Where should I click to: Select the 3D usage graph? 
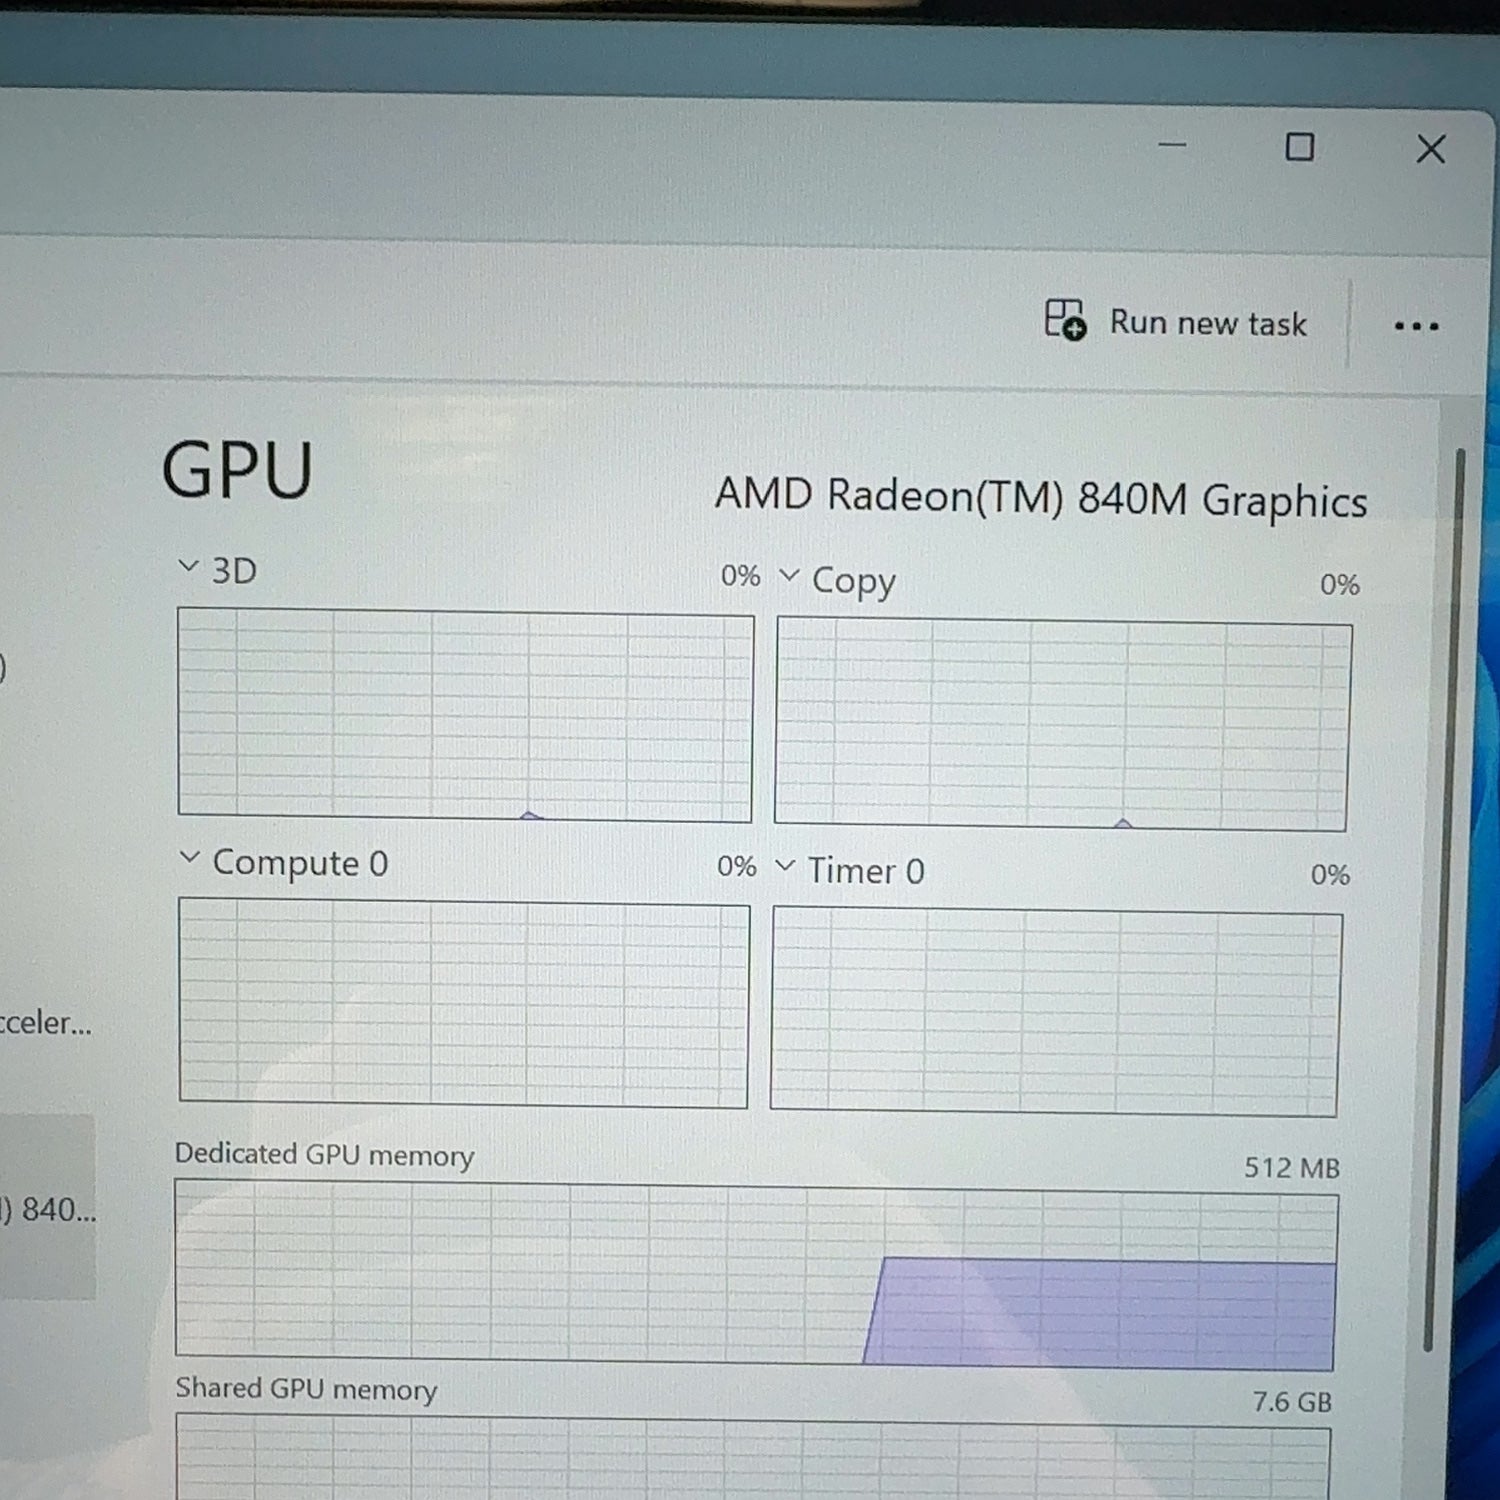465,715
